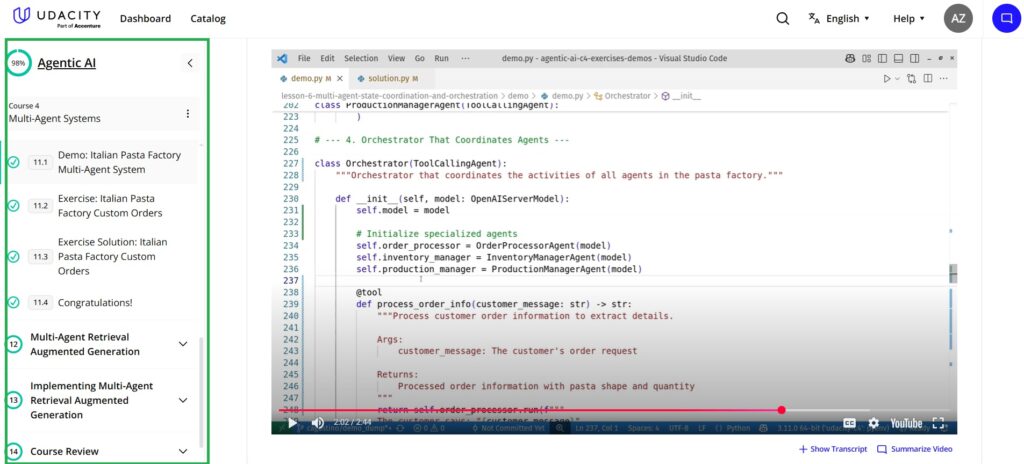Screen dimensions: 1024x464
Task: Select the demo.py editor tab
Action: 311,79
